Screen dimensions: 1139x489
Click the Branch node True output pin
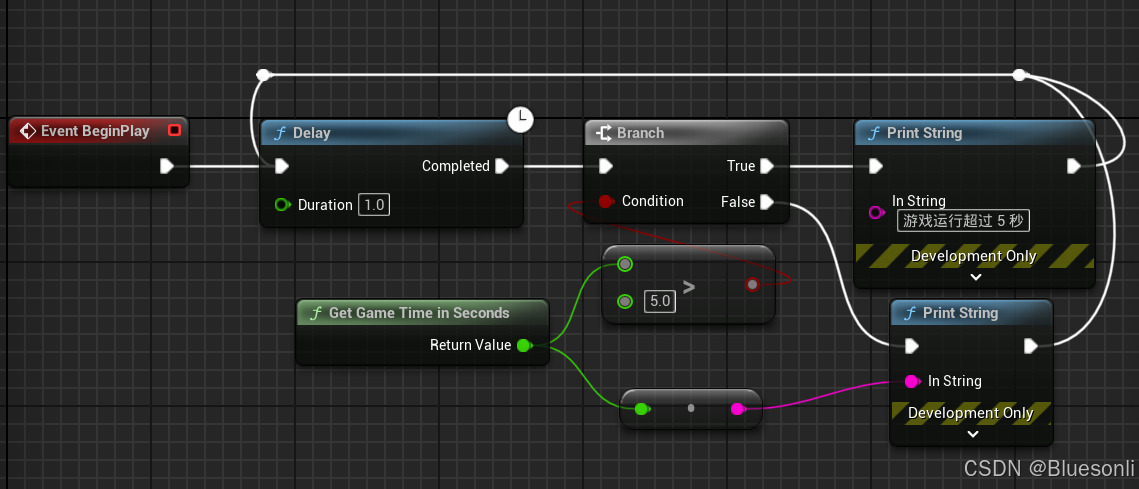[766, 166]
